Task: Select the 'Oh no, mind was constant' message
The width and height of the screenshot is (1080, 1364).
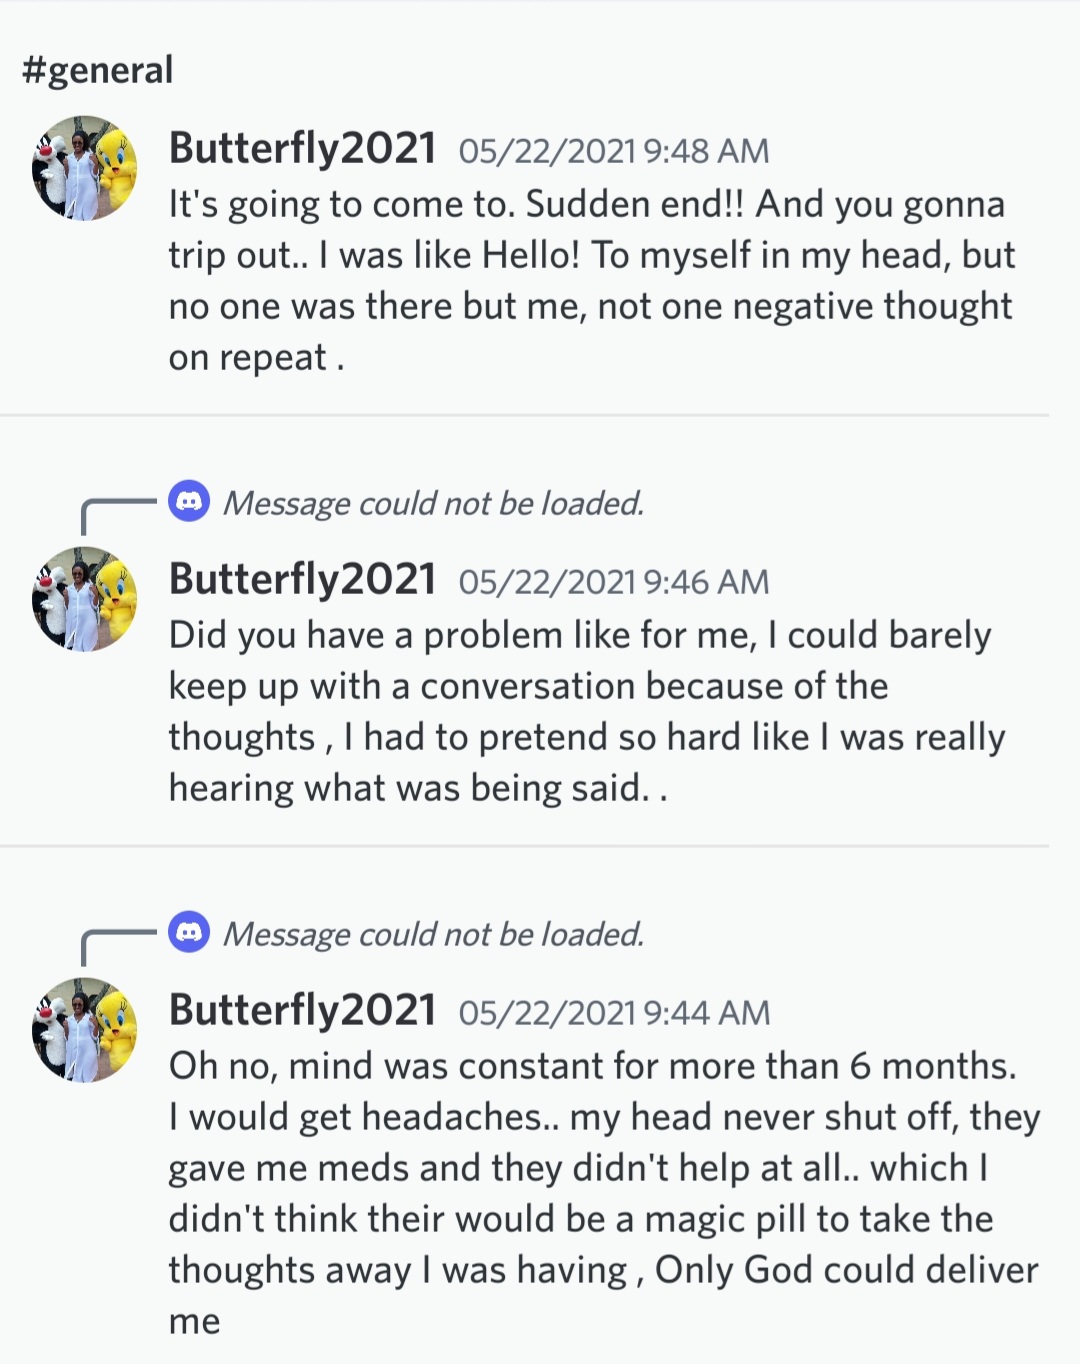Action: tap(600, 1192)
